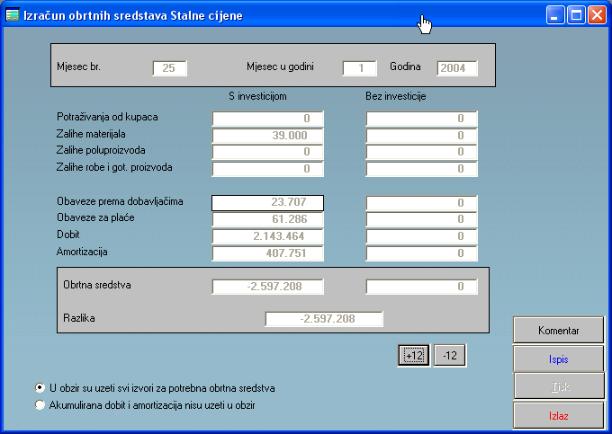Click Zalihe robe i got. proizvoda Bez investicije field
Image resolution: width=612 pixels, height=434 pixels.
coord(422,169)
